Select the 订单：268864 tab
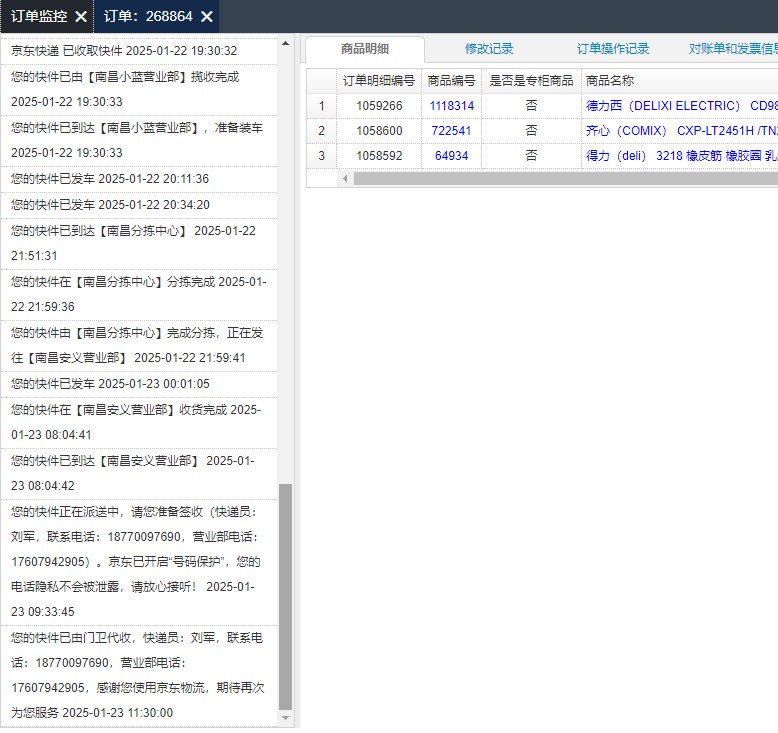Image resolution: width=778 pixels, height=733 pixels. click(148, 16)
